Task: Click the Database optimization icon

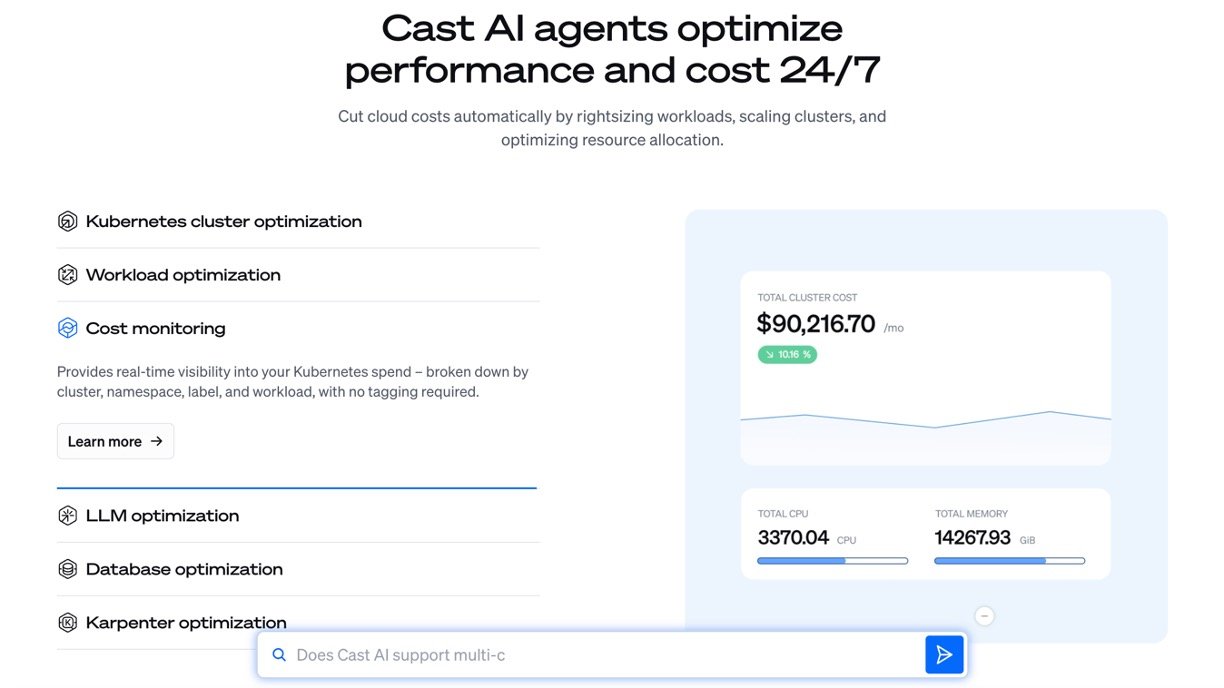Action: (x=67, y=569)
